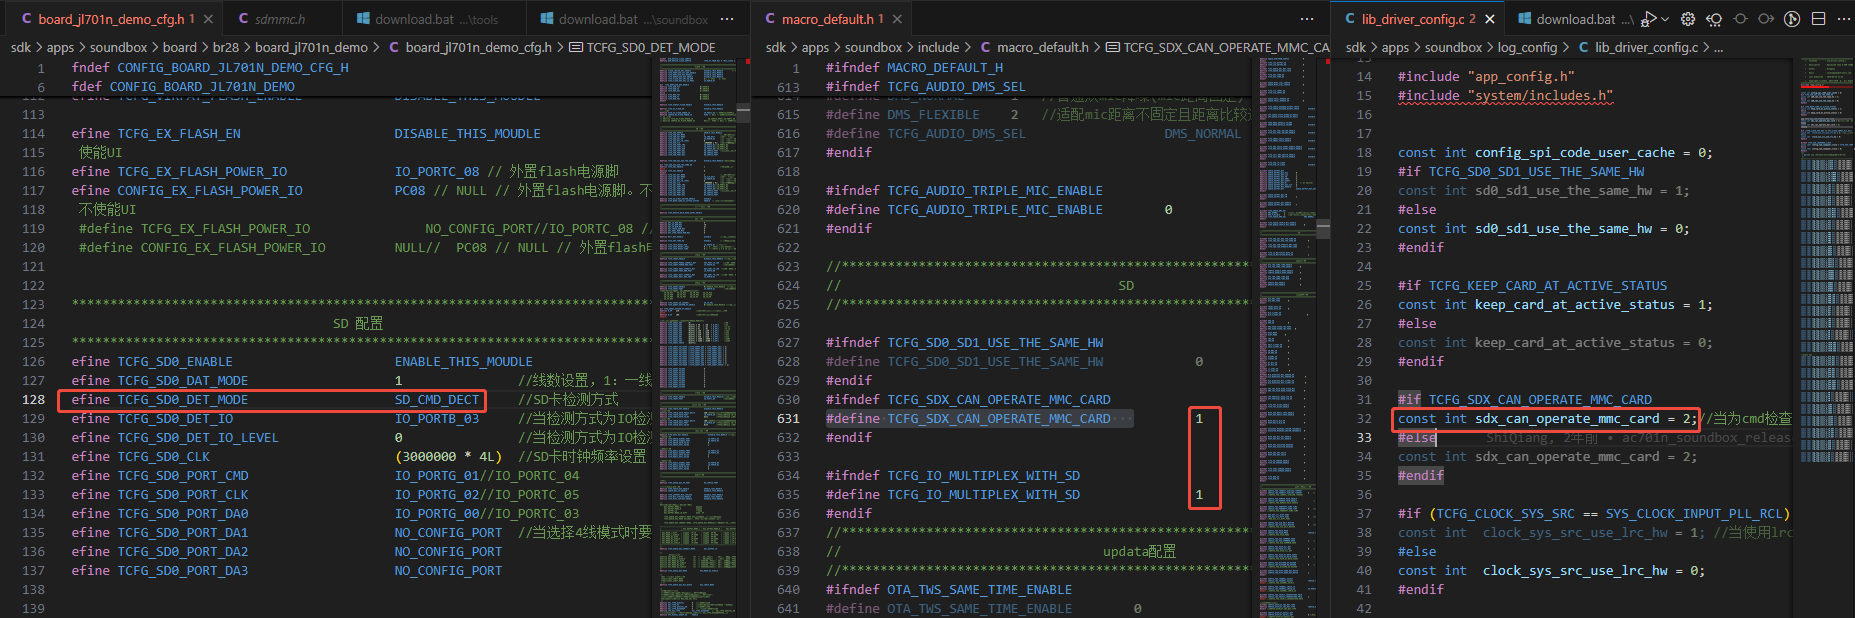Viewport: 1855px width, 618px height.
Task: Click IO_PORTB_03 on the TCFG_SD0_DET_IO line
Action: 437,419
